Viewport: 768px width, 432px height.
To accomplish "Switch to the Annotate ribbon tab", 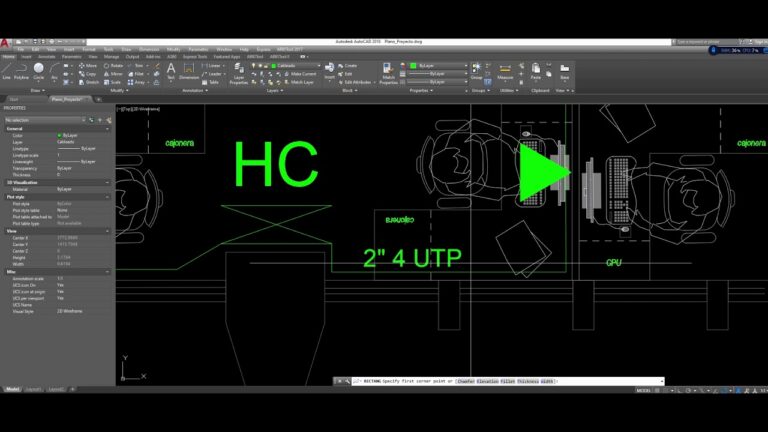I will pyautogui.click(x=46, y=57).
